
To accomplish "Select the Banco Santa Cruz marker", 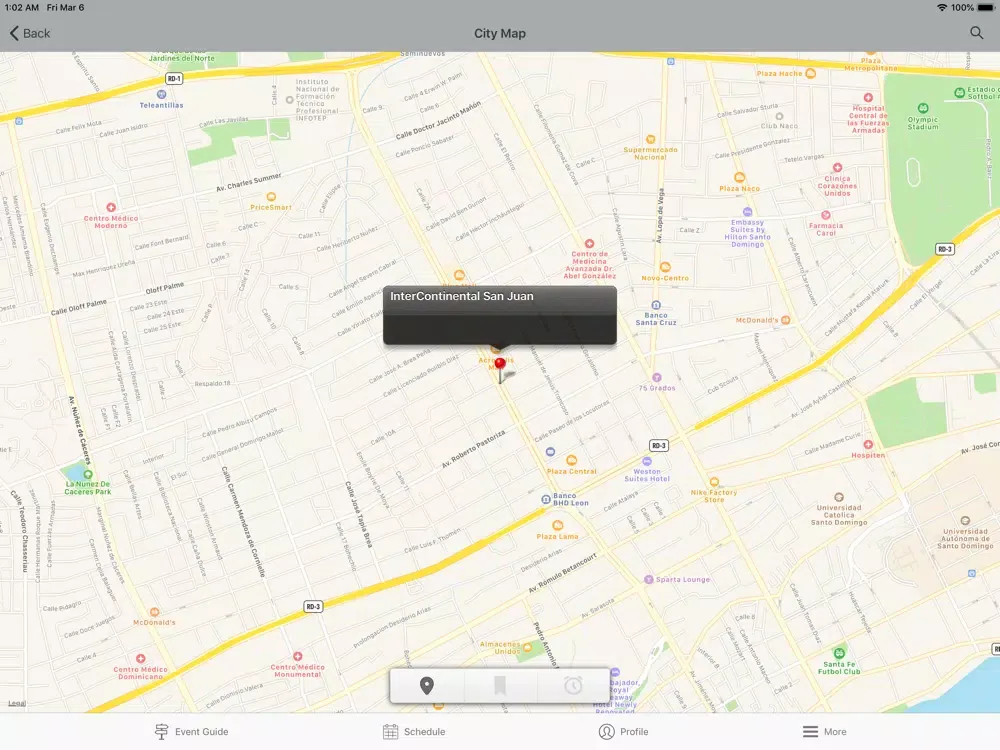I will pos(656,305).
